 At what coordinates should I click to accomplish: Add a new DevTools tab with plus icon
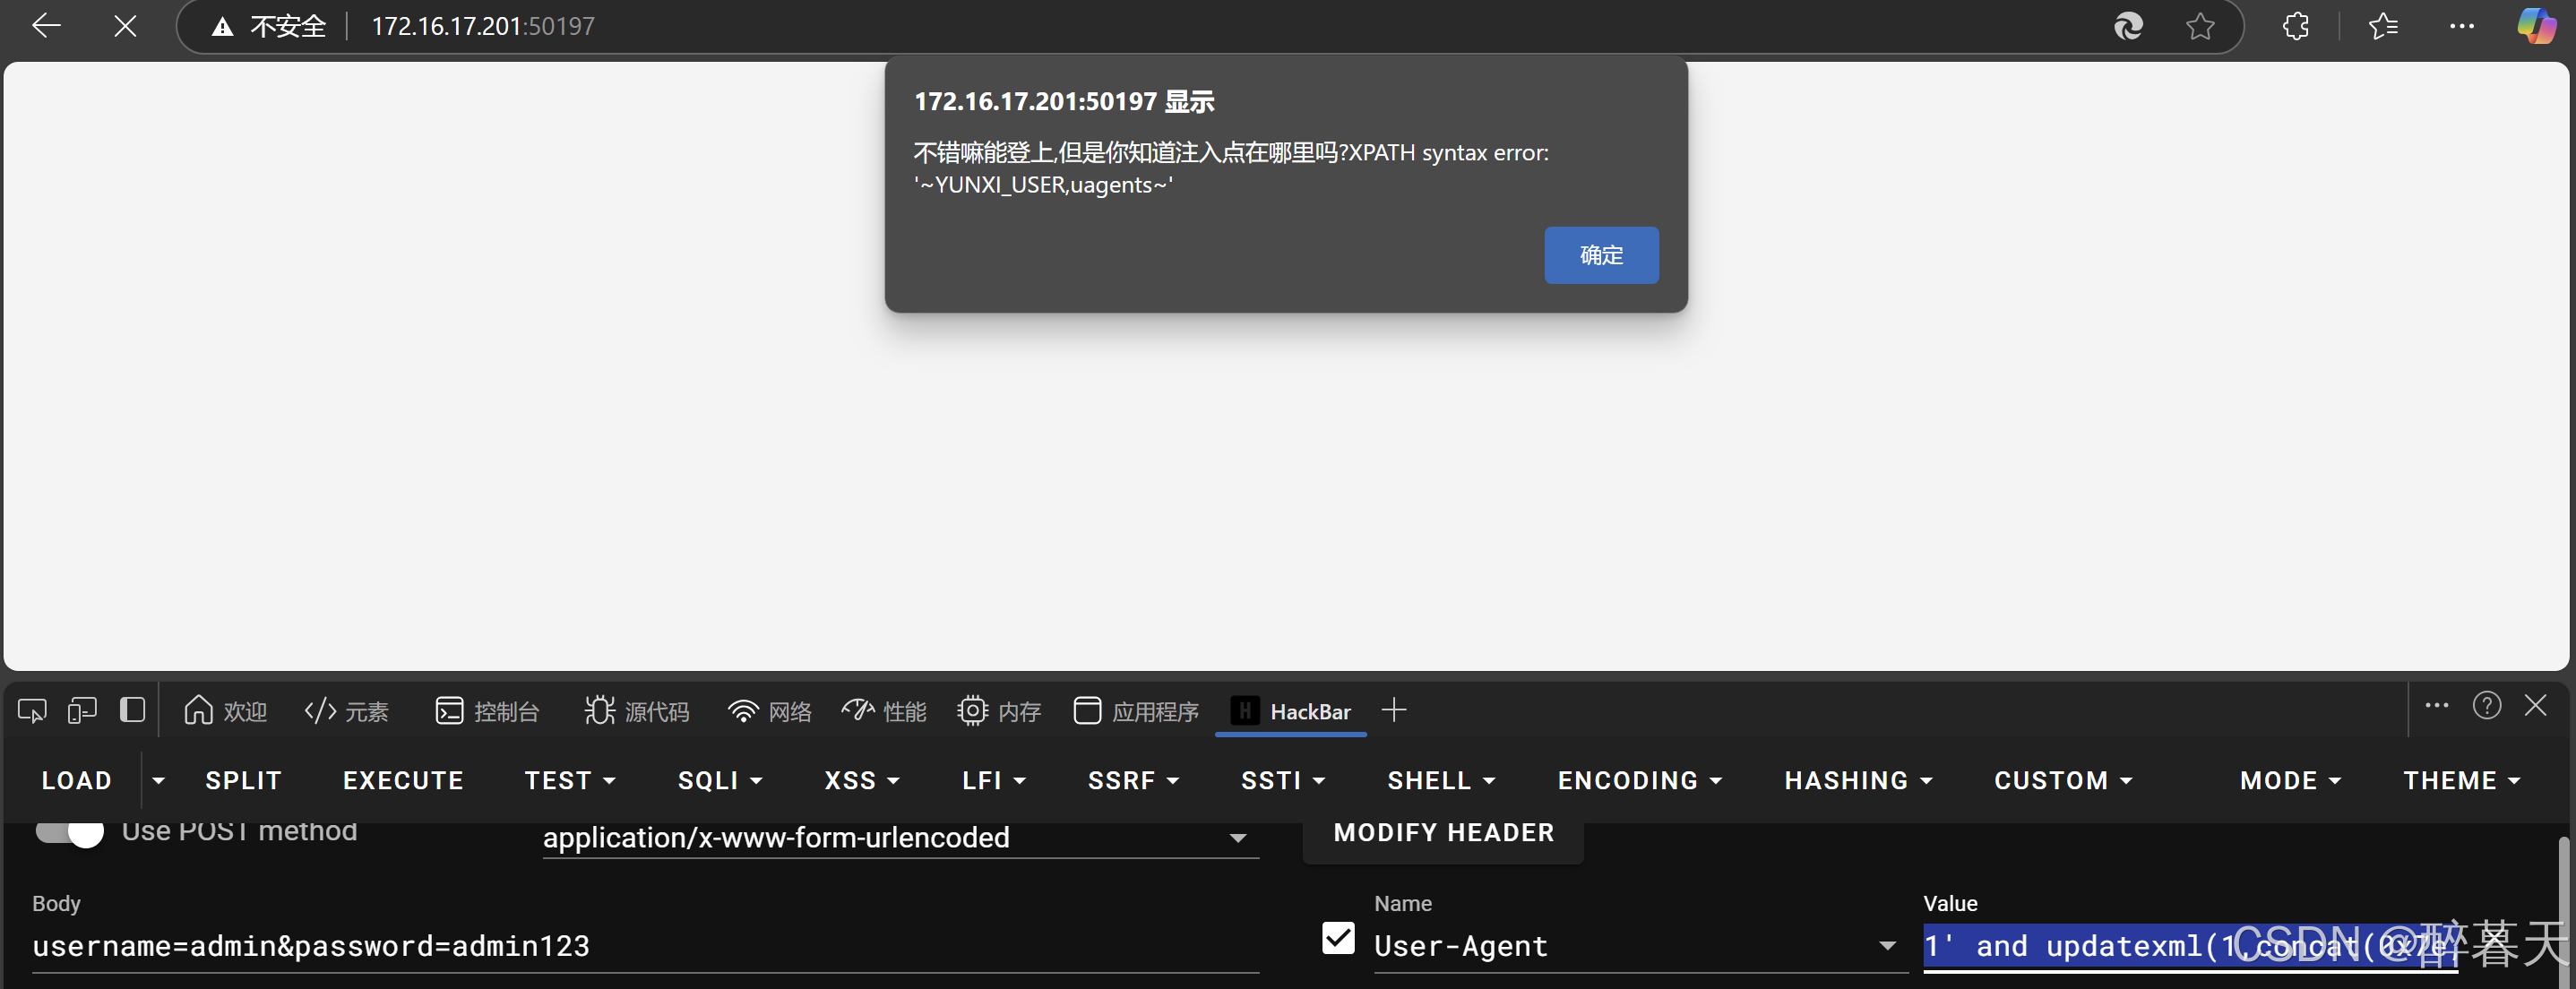coord(1393,711)
